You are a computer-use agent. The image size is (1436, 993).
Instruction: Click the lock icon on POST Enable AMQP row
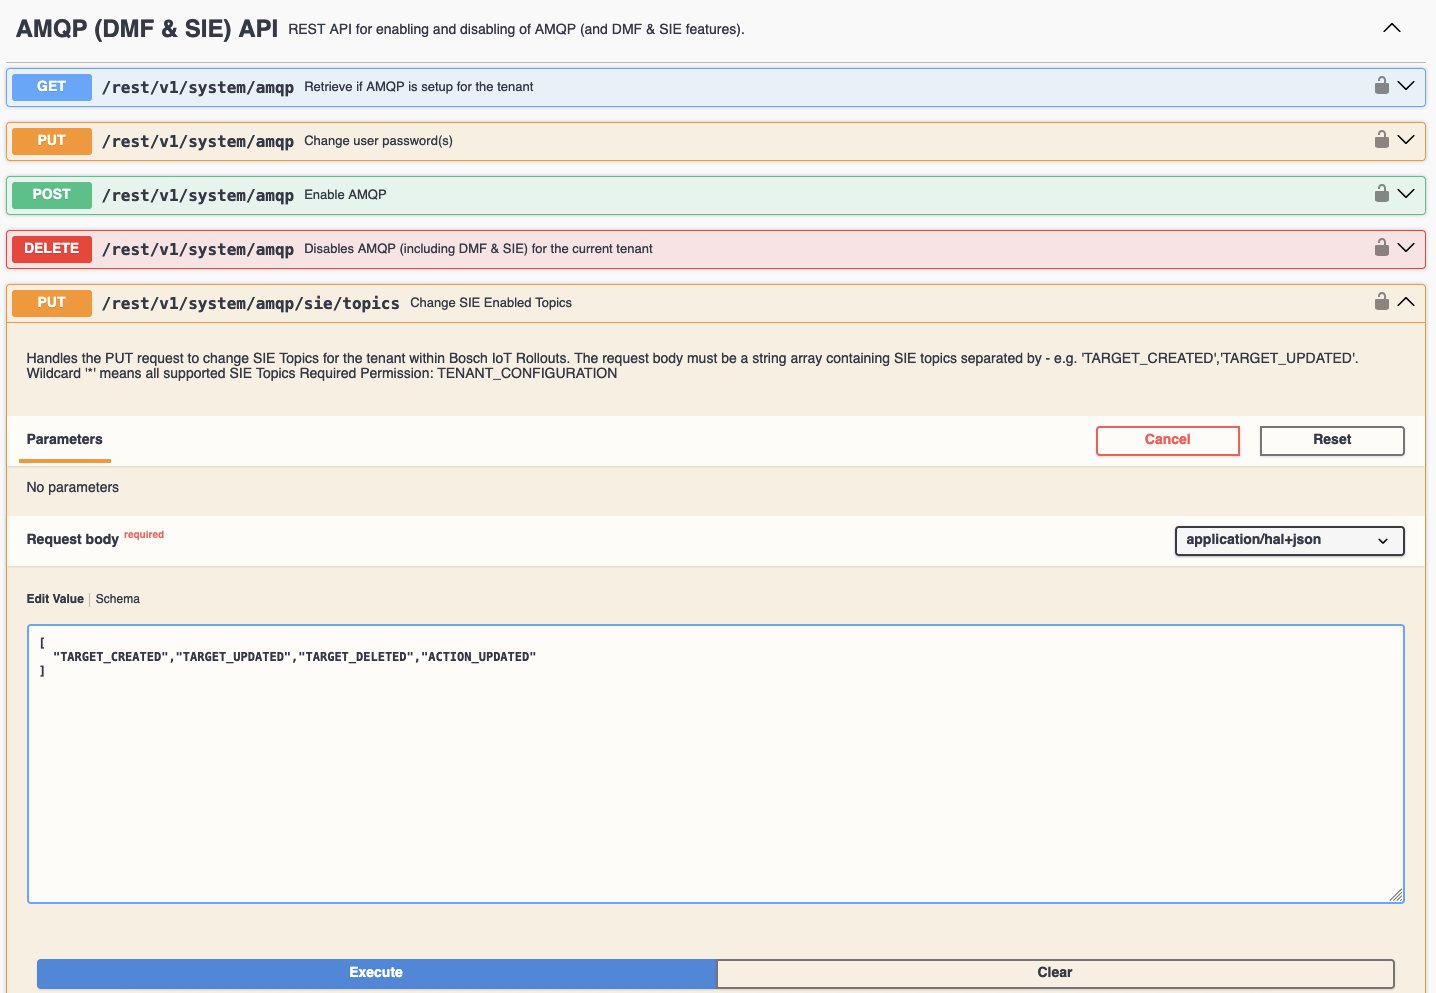[x=1381, y=194]
